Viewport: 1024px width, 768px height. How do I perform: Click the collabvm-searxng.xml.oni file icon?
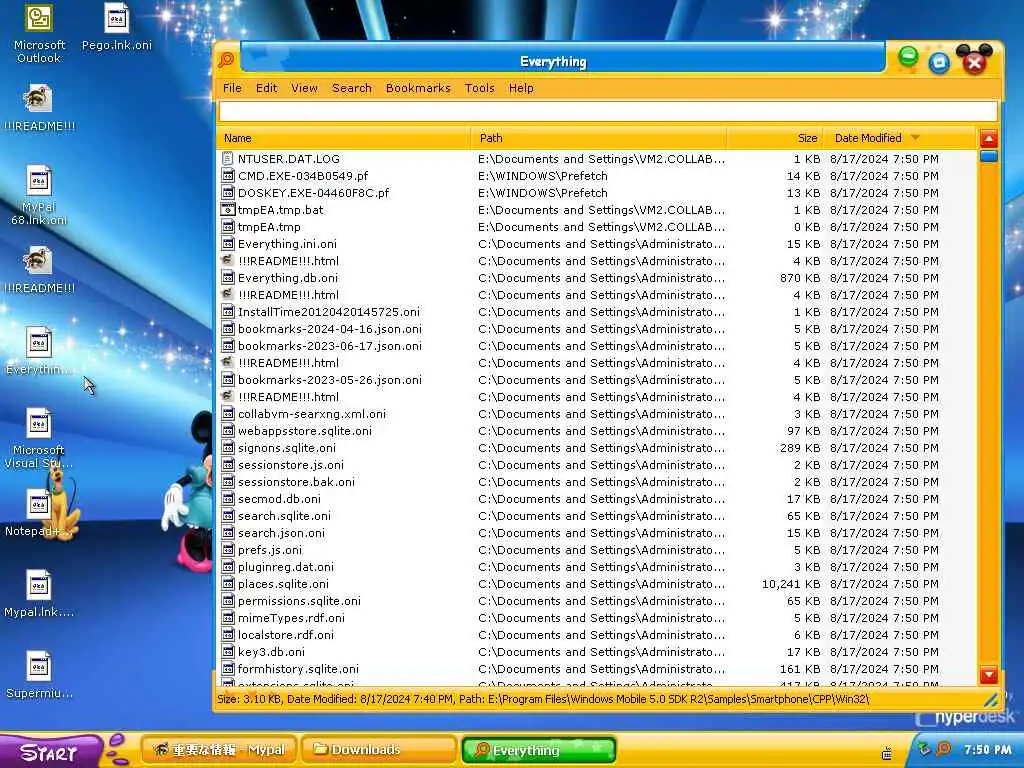pyautogui.click(x=227, y=413)
